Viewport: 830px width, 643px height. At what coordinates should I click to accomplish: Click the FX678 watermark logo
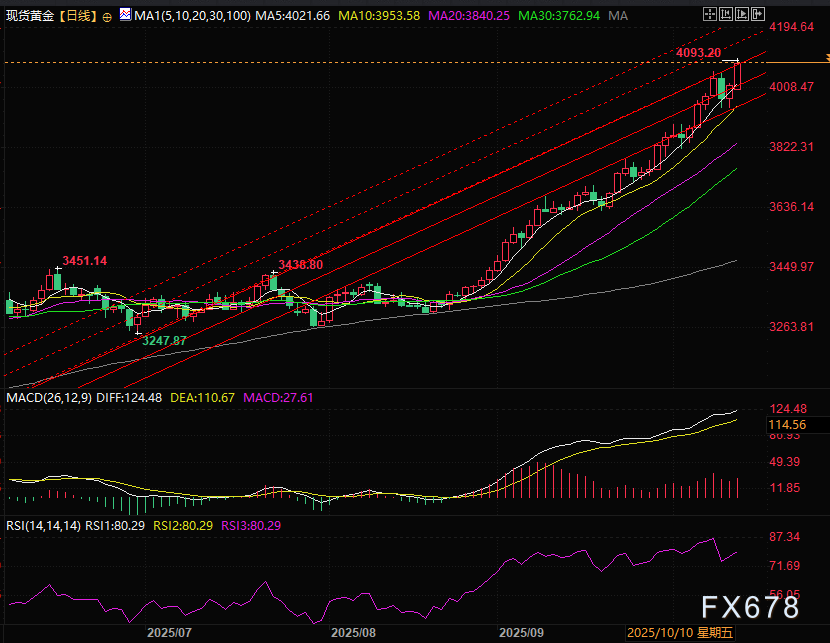click(749, 607)
